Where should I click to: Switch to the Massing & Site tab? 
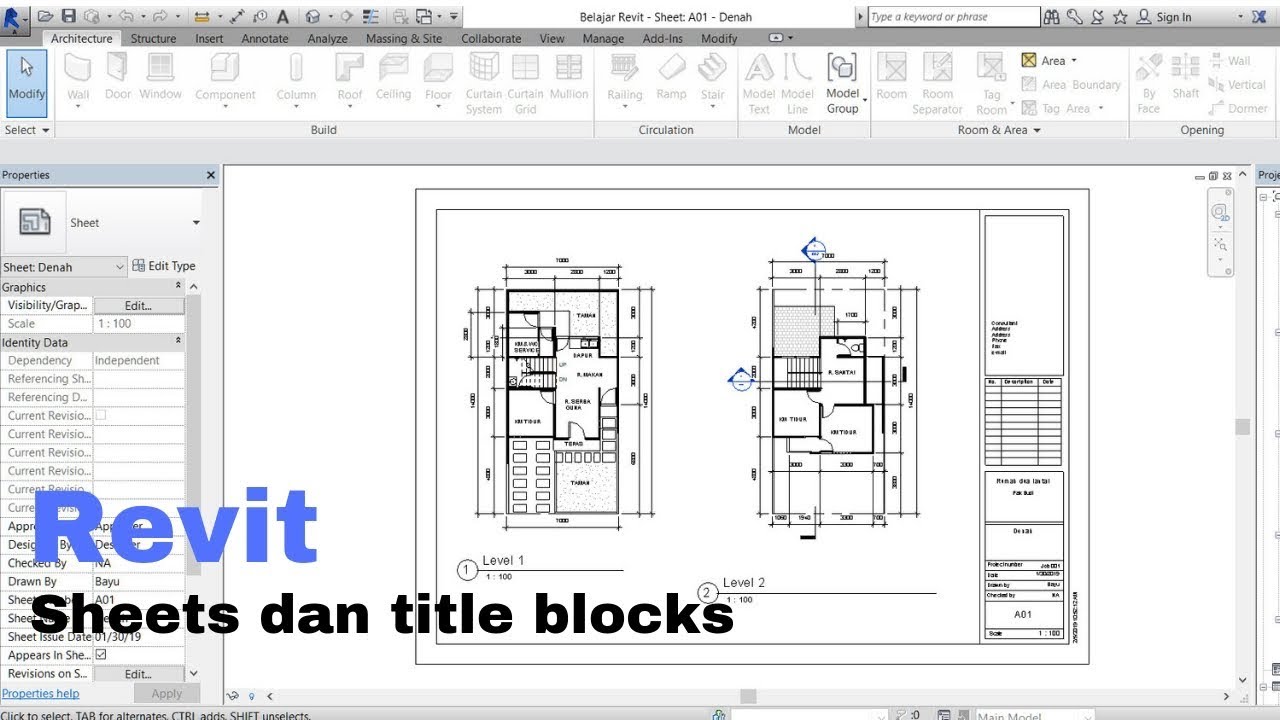pos(404,38)
